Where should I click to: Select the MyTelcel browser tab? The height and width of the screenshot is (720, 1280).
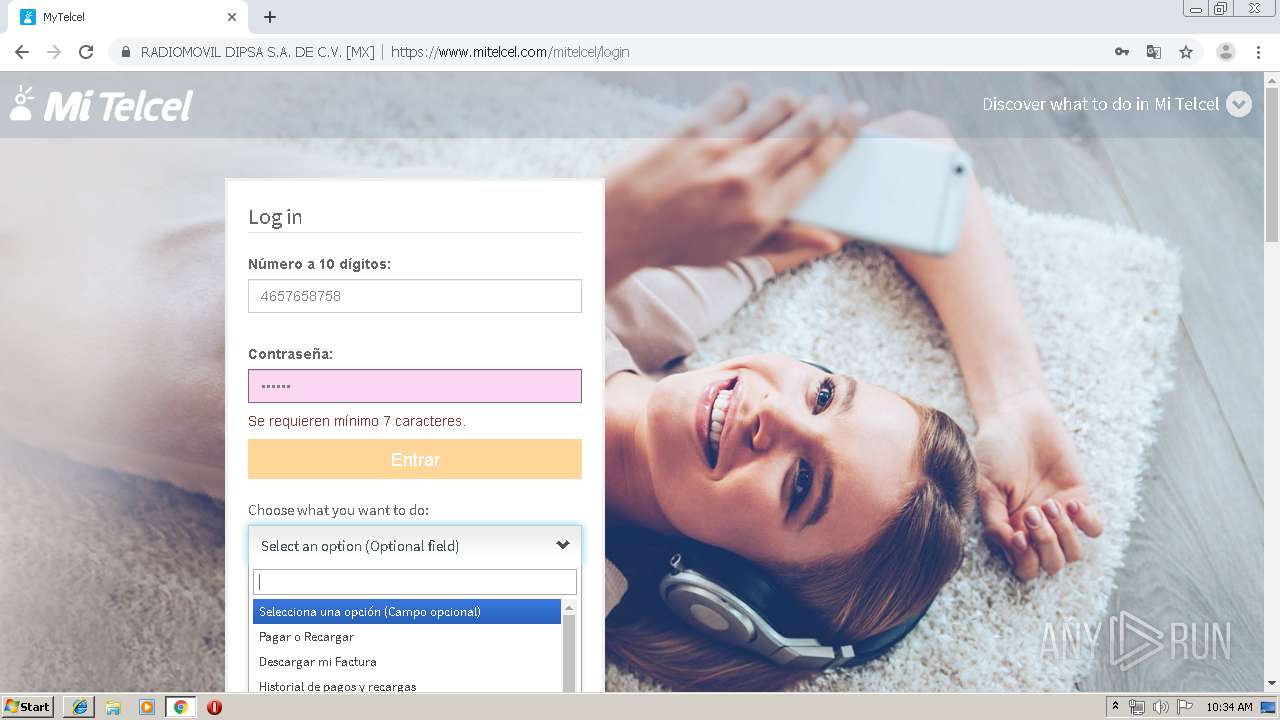pyautogui.click(x=127, y=17)
